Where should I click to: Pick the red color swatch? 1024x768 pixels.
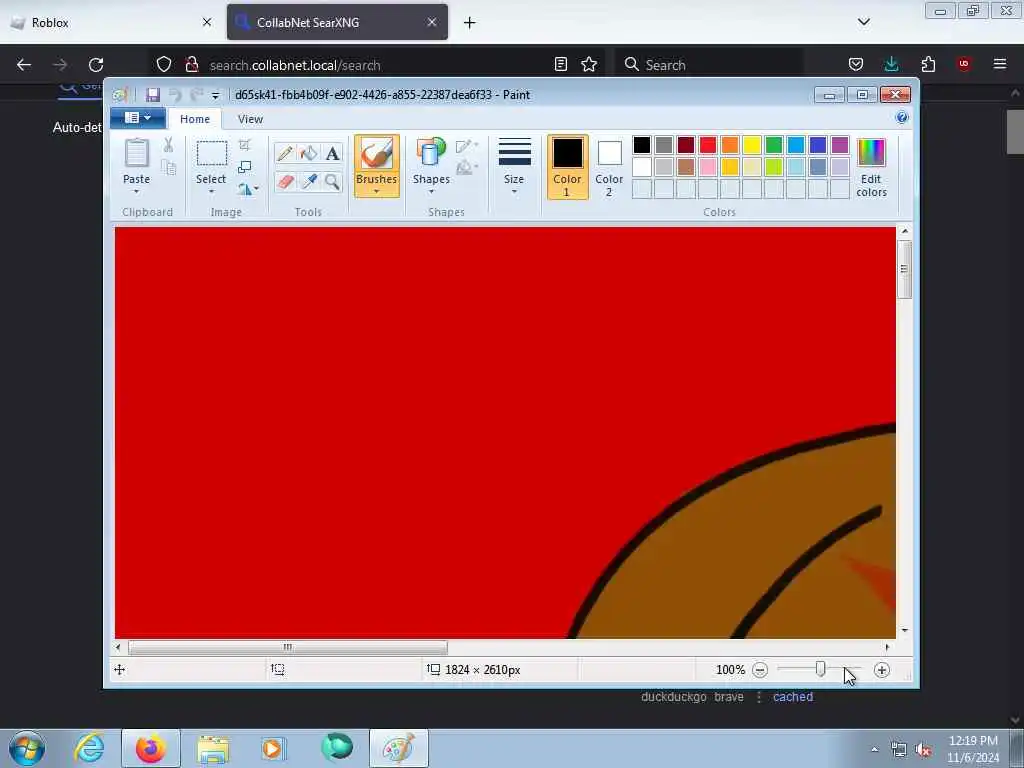click(x=708, y=145)
